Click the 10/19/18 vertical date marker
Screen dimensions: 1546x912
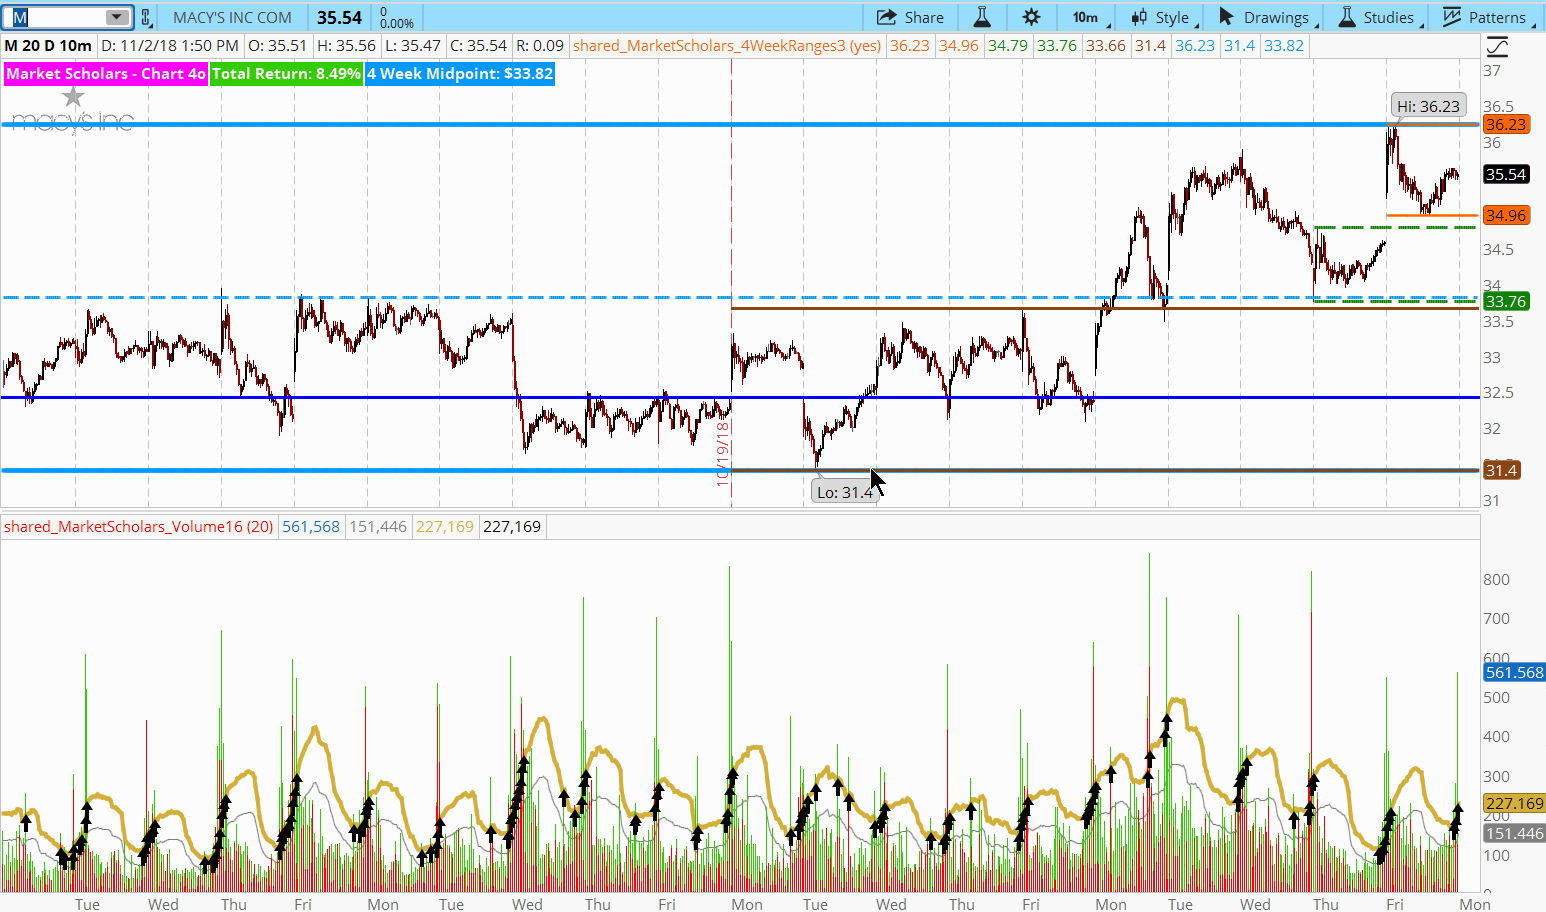tap(722, 454)
